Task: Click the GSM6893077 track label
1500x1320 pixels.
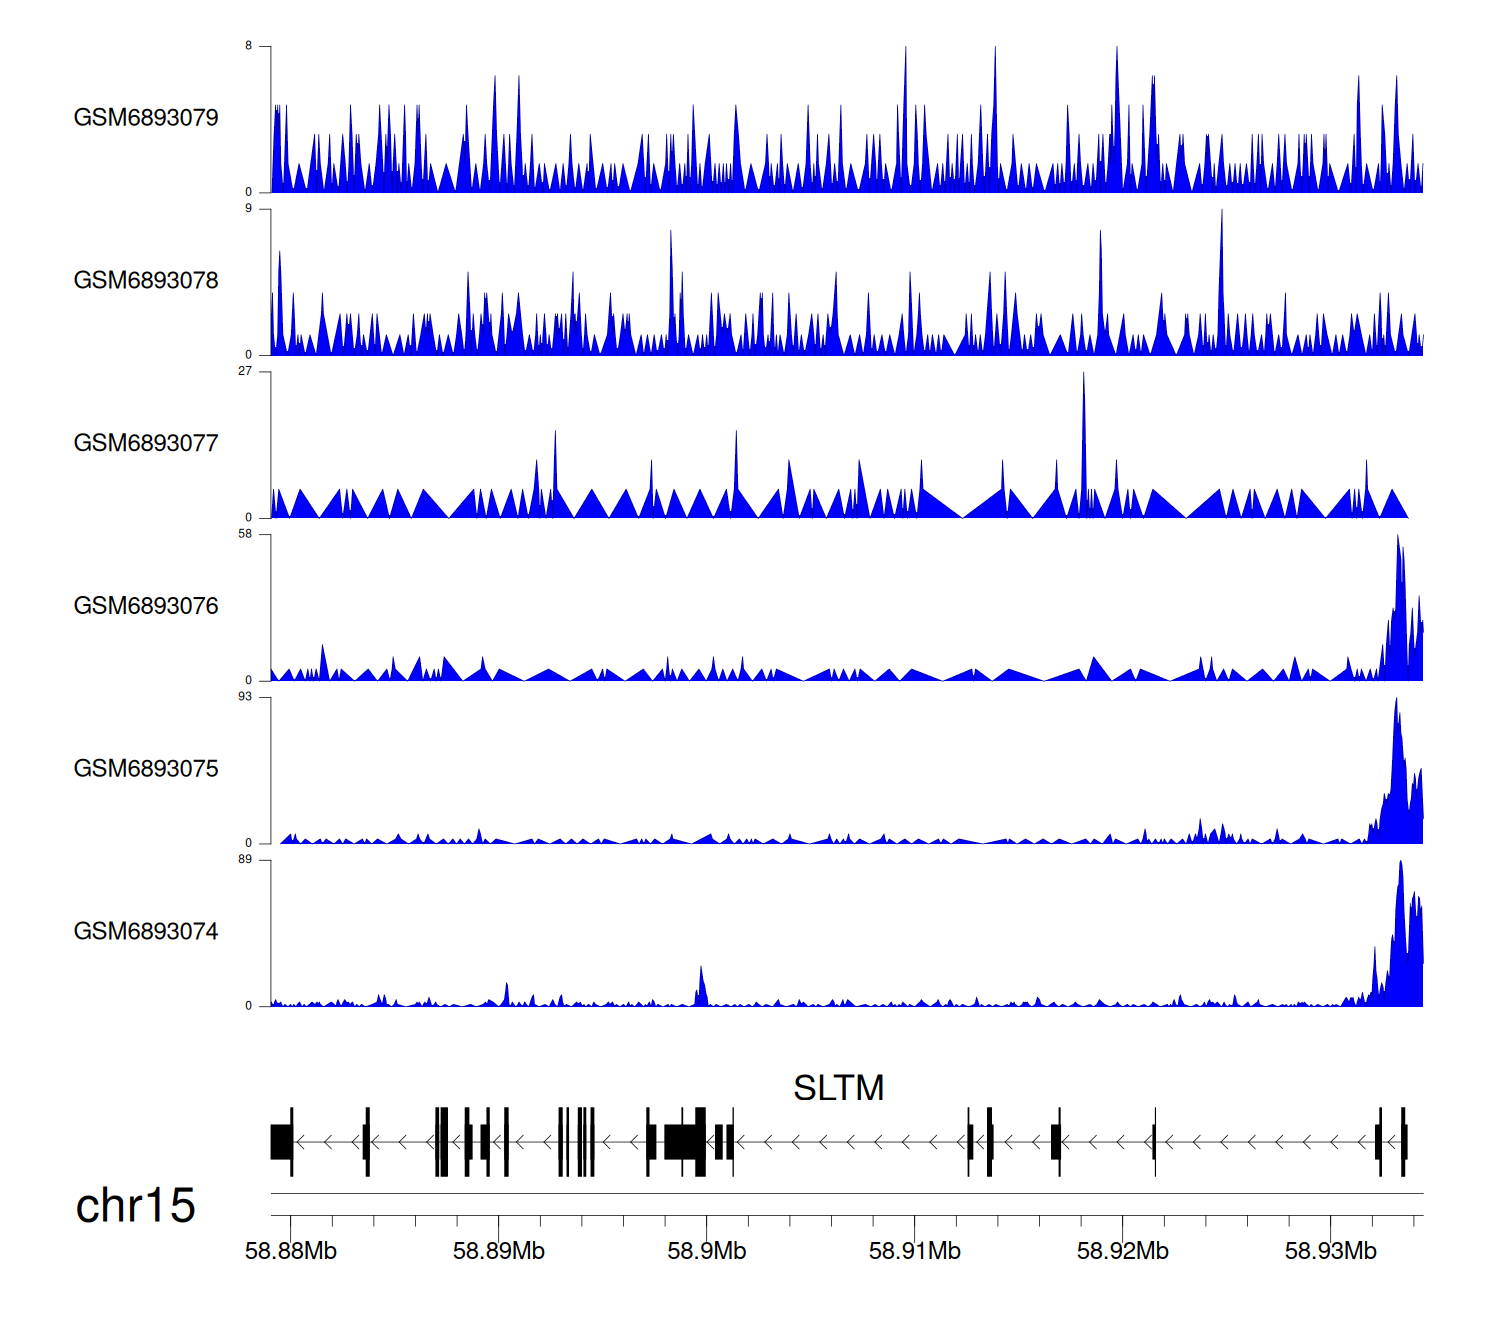Action: (x=146, y=444)
